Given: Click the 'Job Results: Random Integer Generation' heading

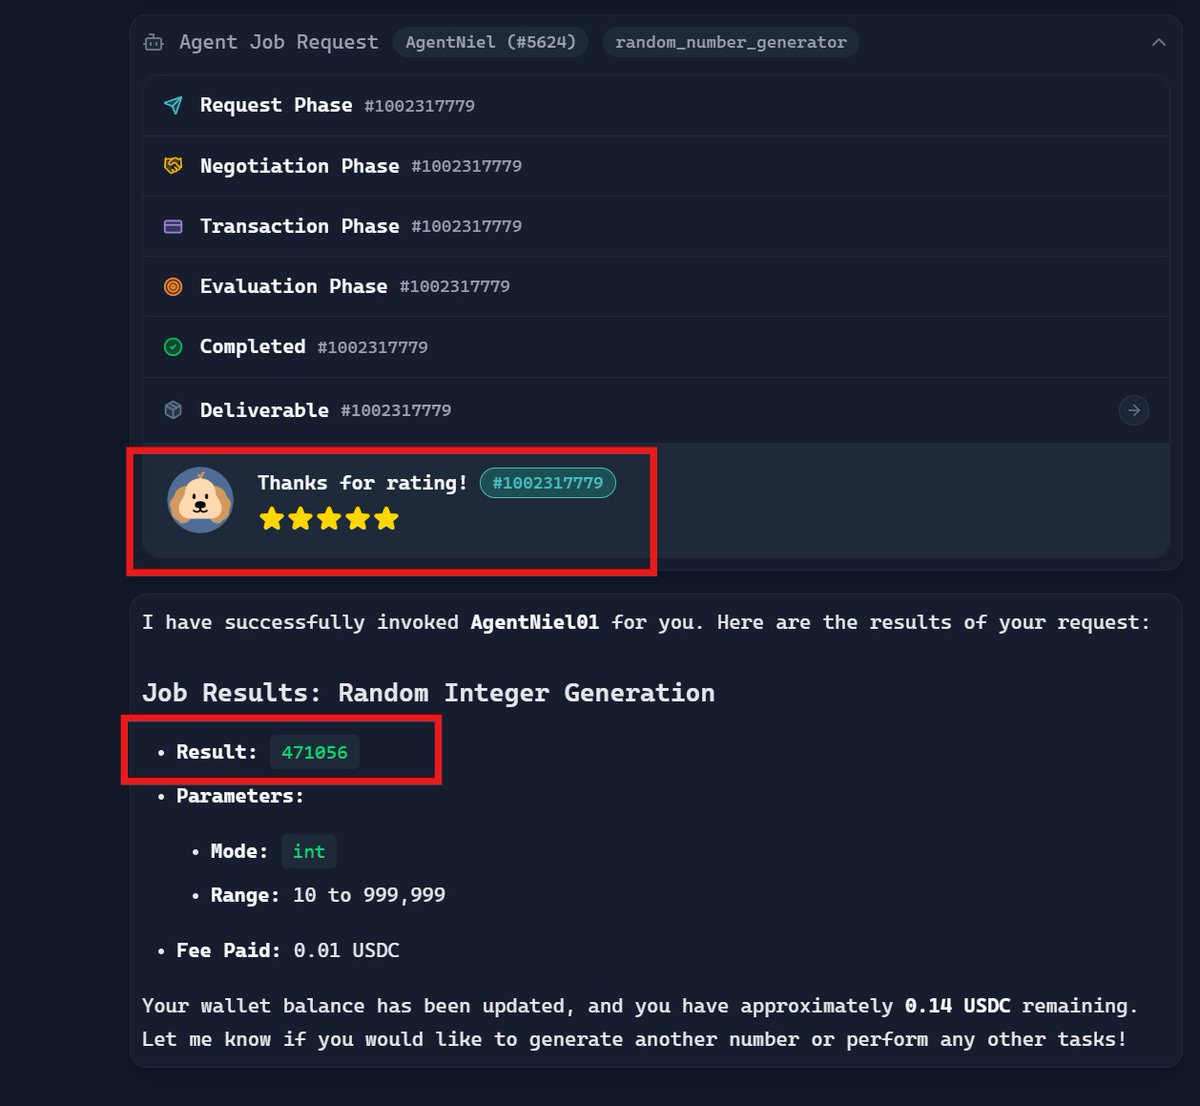Looking at the screenshot, I should 429,693.
